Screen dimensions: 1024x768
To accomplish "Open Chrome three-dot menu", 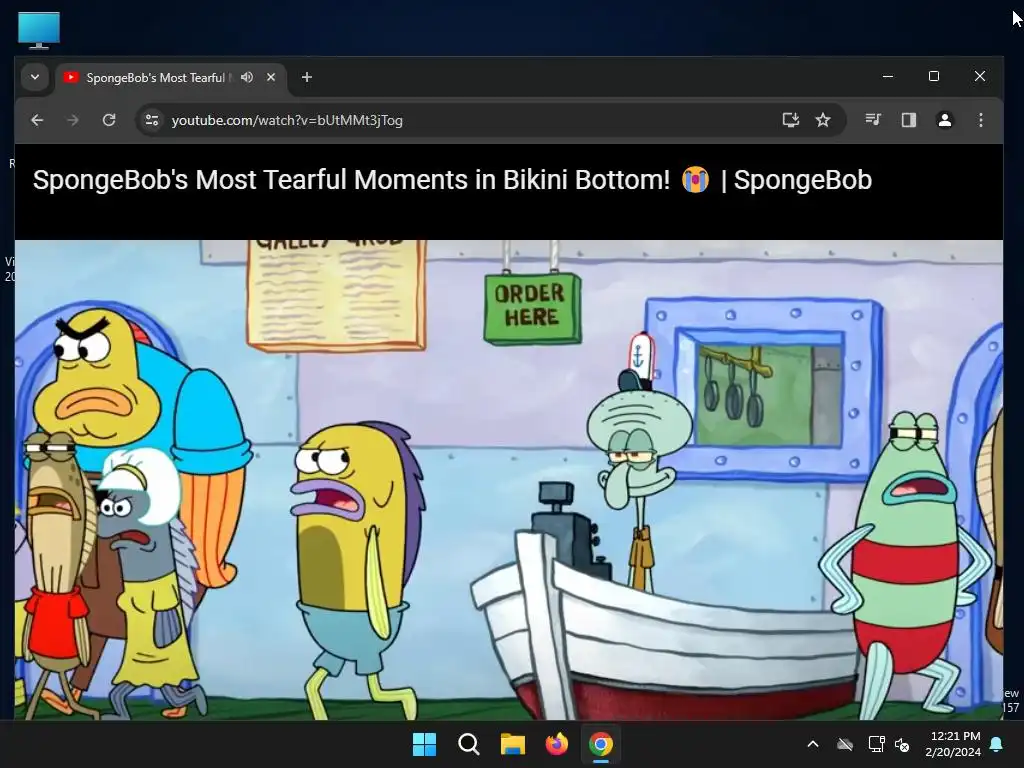I will 980,120.
